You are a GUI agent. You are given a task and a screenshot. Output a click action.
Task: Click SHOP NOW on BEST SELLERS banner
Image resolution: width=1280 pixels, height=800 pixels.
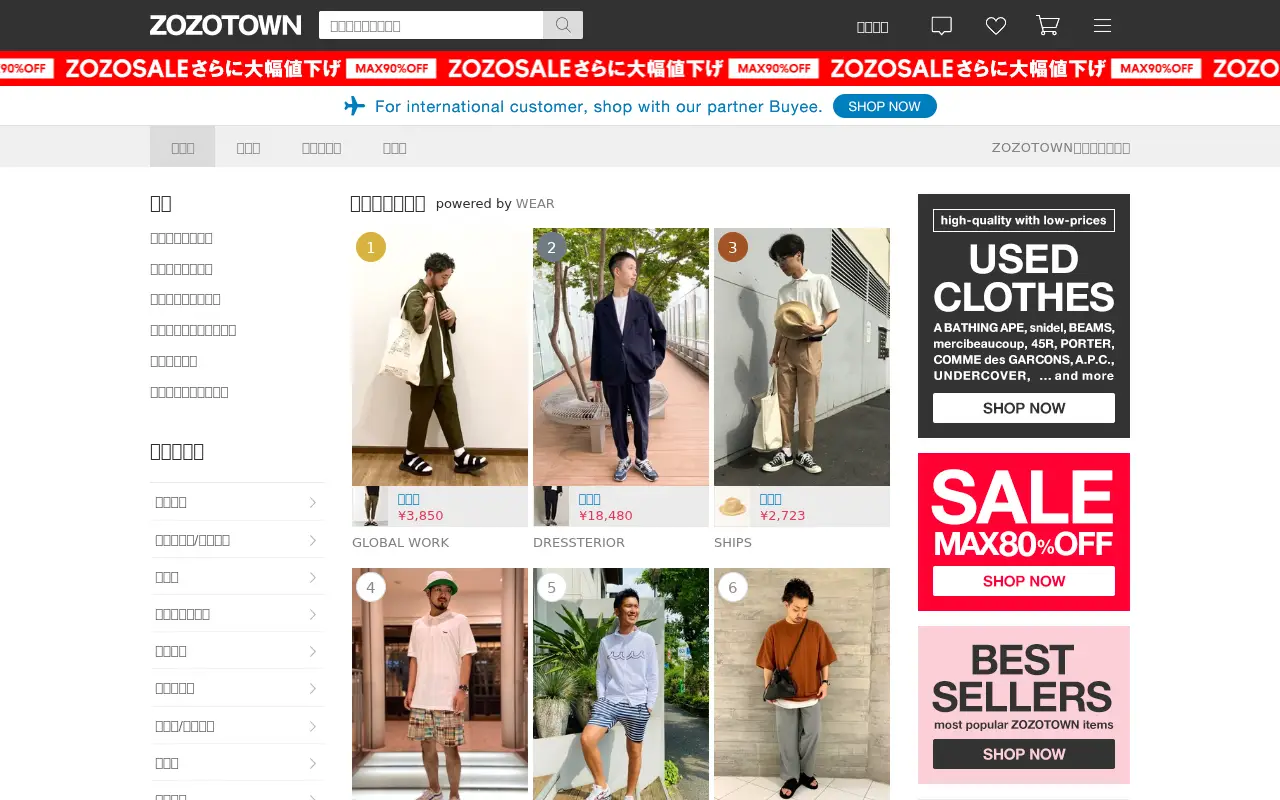coord(1024,754)
